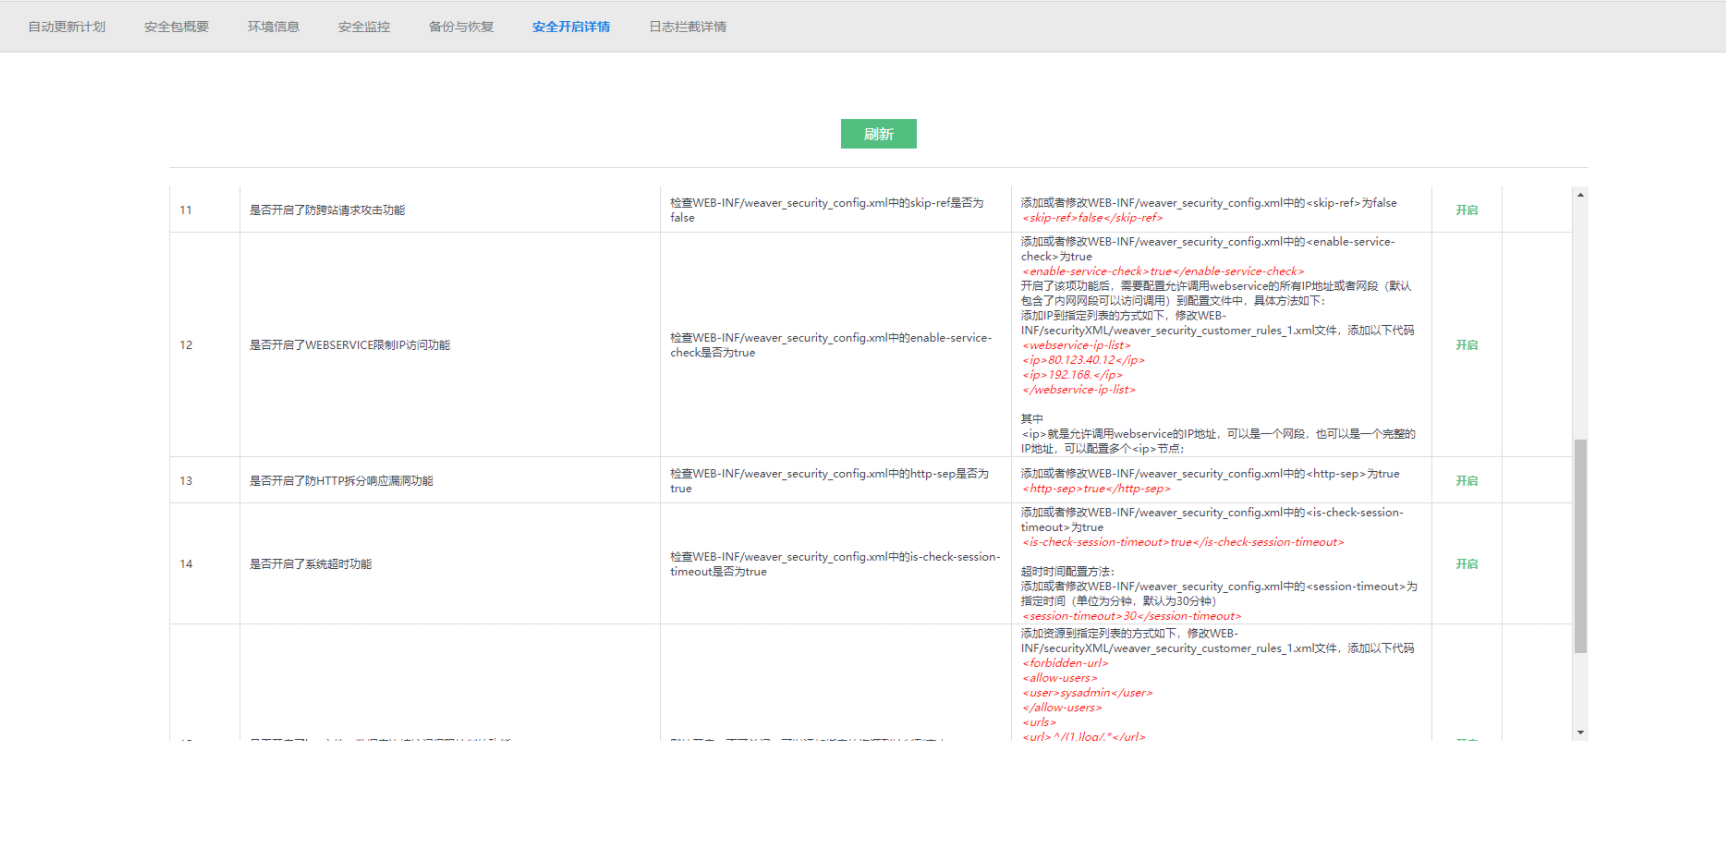This screenshot has width=1726, height=864.
Task: Click red session-timeout 30 code line
Action: point(1131,616)
